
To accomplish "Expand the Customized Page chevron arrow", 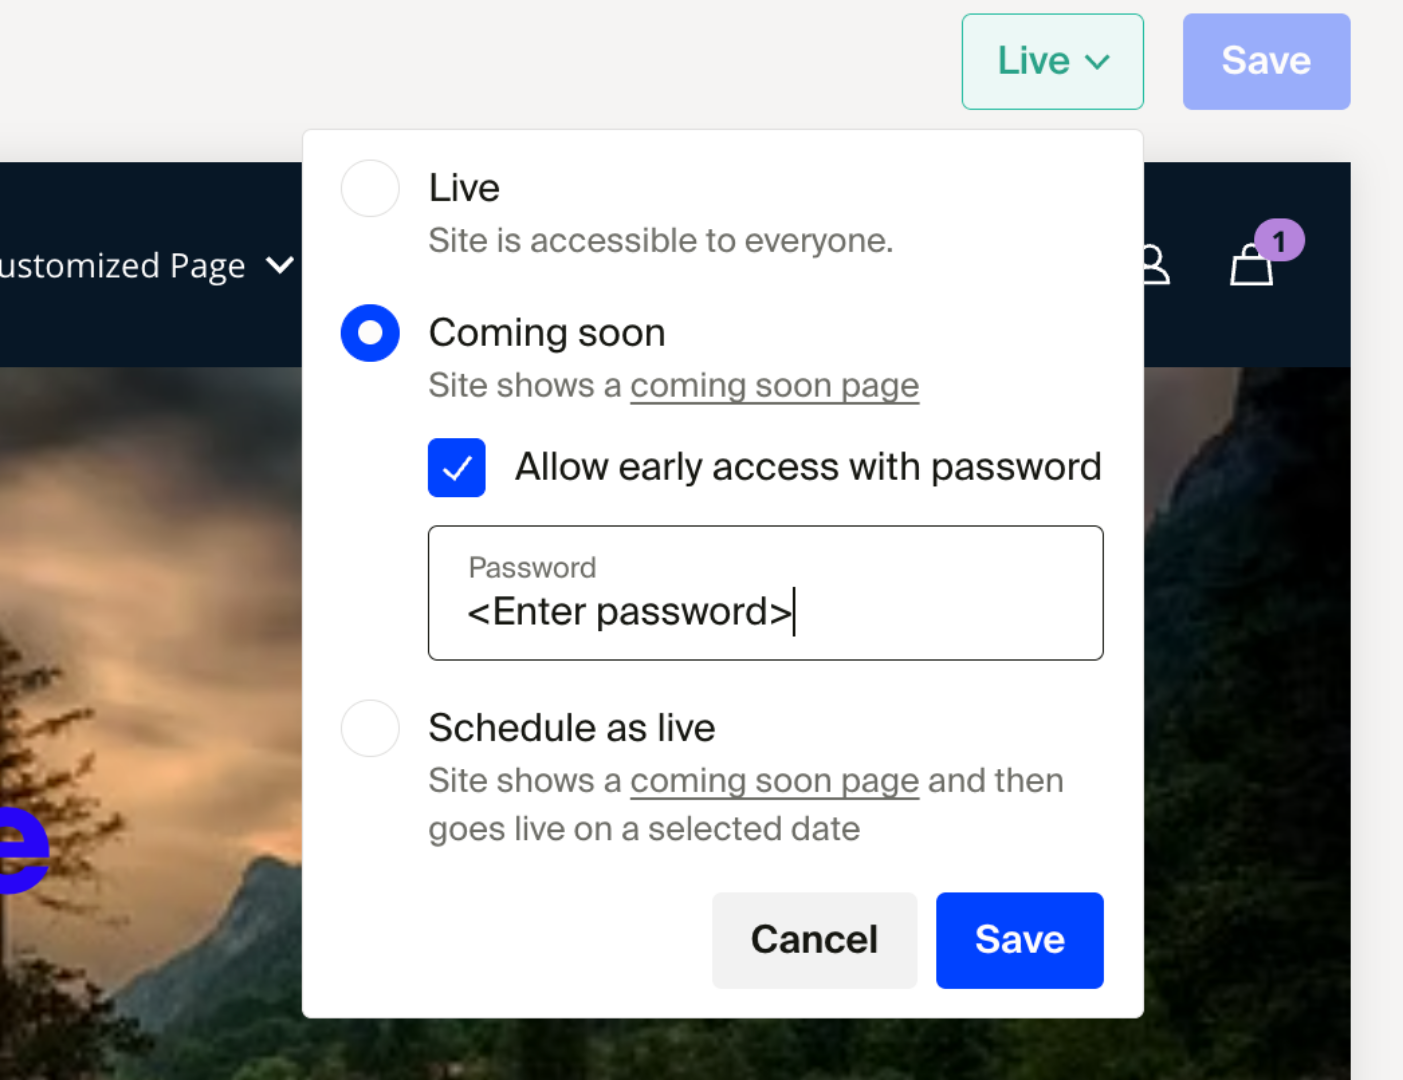I will tap(280, 266).
